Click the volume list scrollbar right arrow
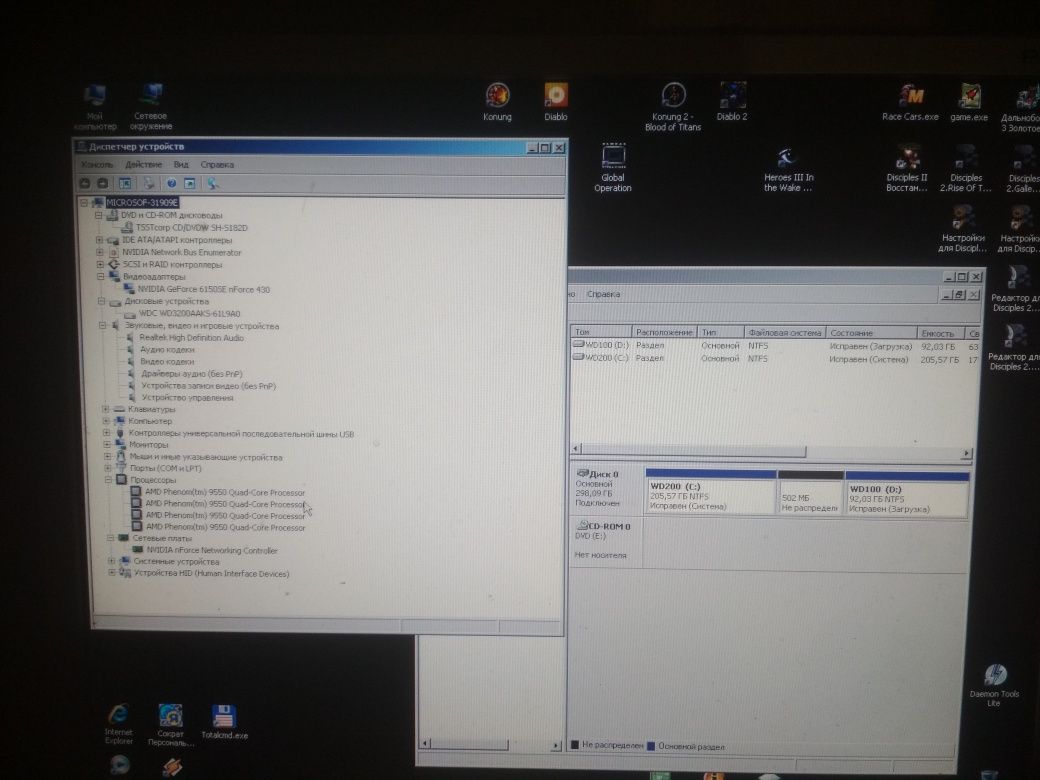This screenshot has height=780, width=1040. tap(966, 453)
